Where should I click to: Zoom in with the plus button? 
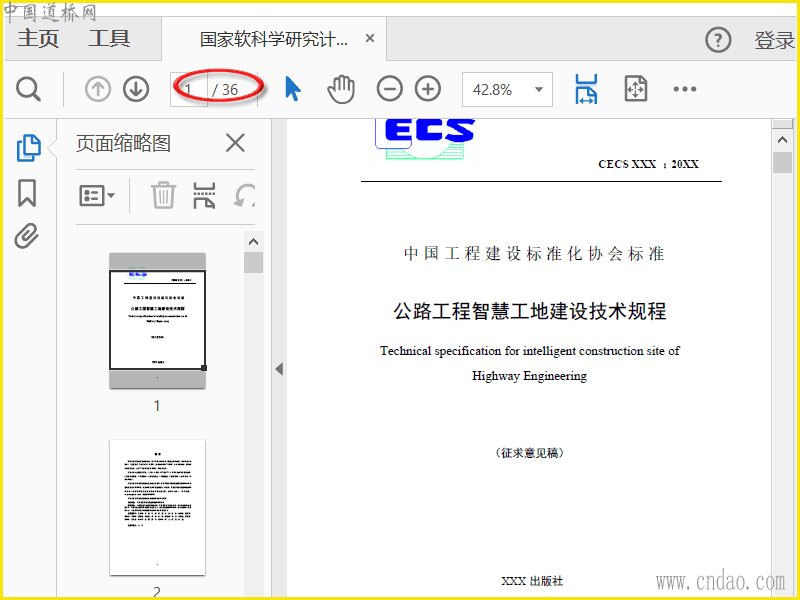tap(428, 89)
